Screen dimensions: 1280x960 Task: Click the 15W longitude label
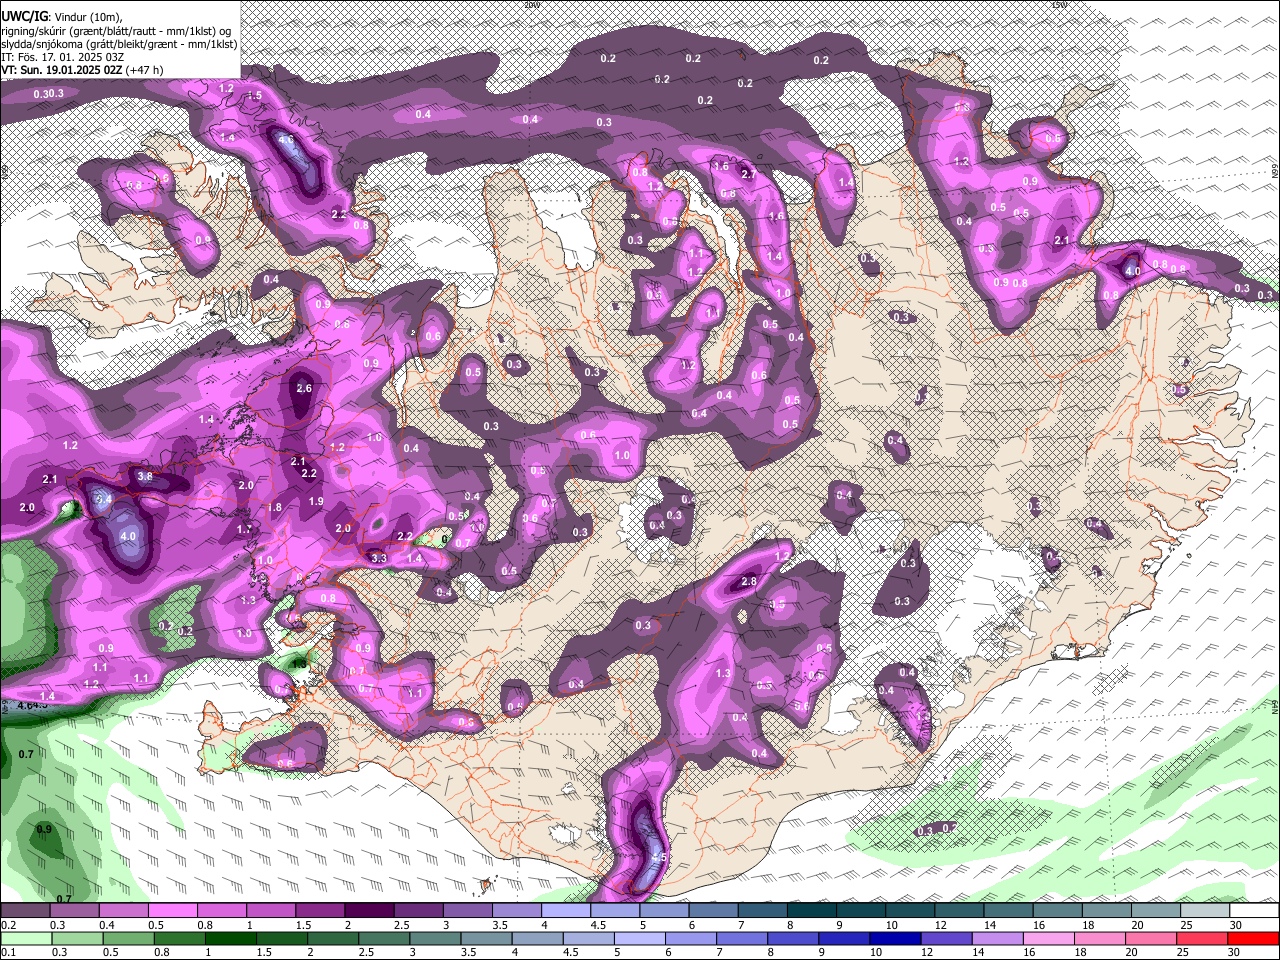pyautogui.click(x=1060, y=4)
